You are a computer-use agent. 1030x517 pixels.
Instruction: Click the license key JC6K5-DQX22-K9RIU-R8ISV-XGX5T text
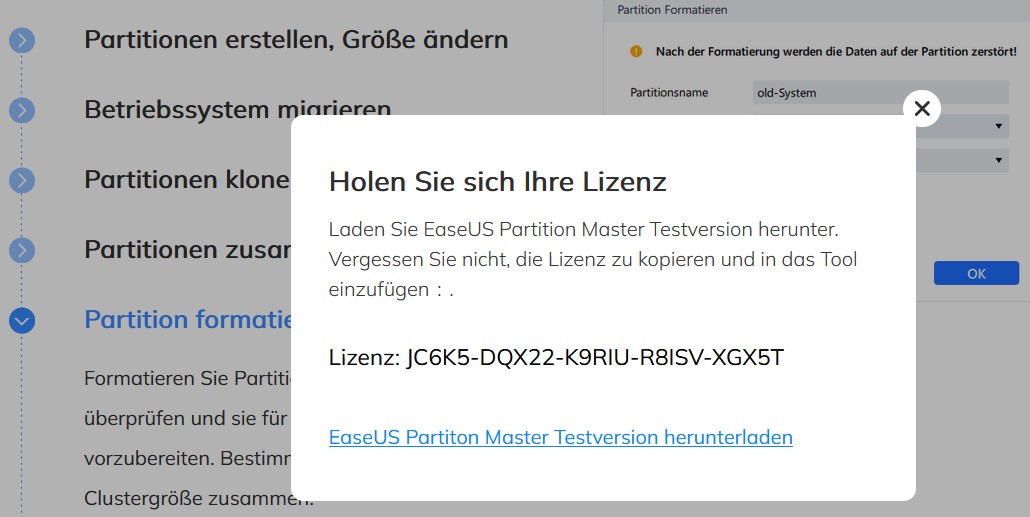click(595, 357)
